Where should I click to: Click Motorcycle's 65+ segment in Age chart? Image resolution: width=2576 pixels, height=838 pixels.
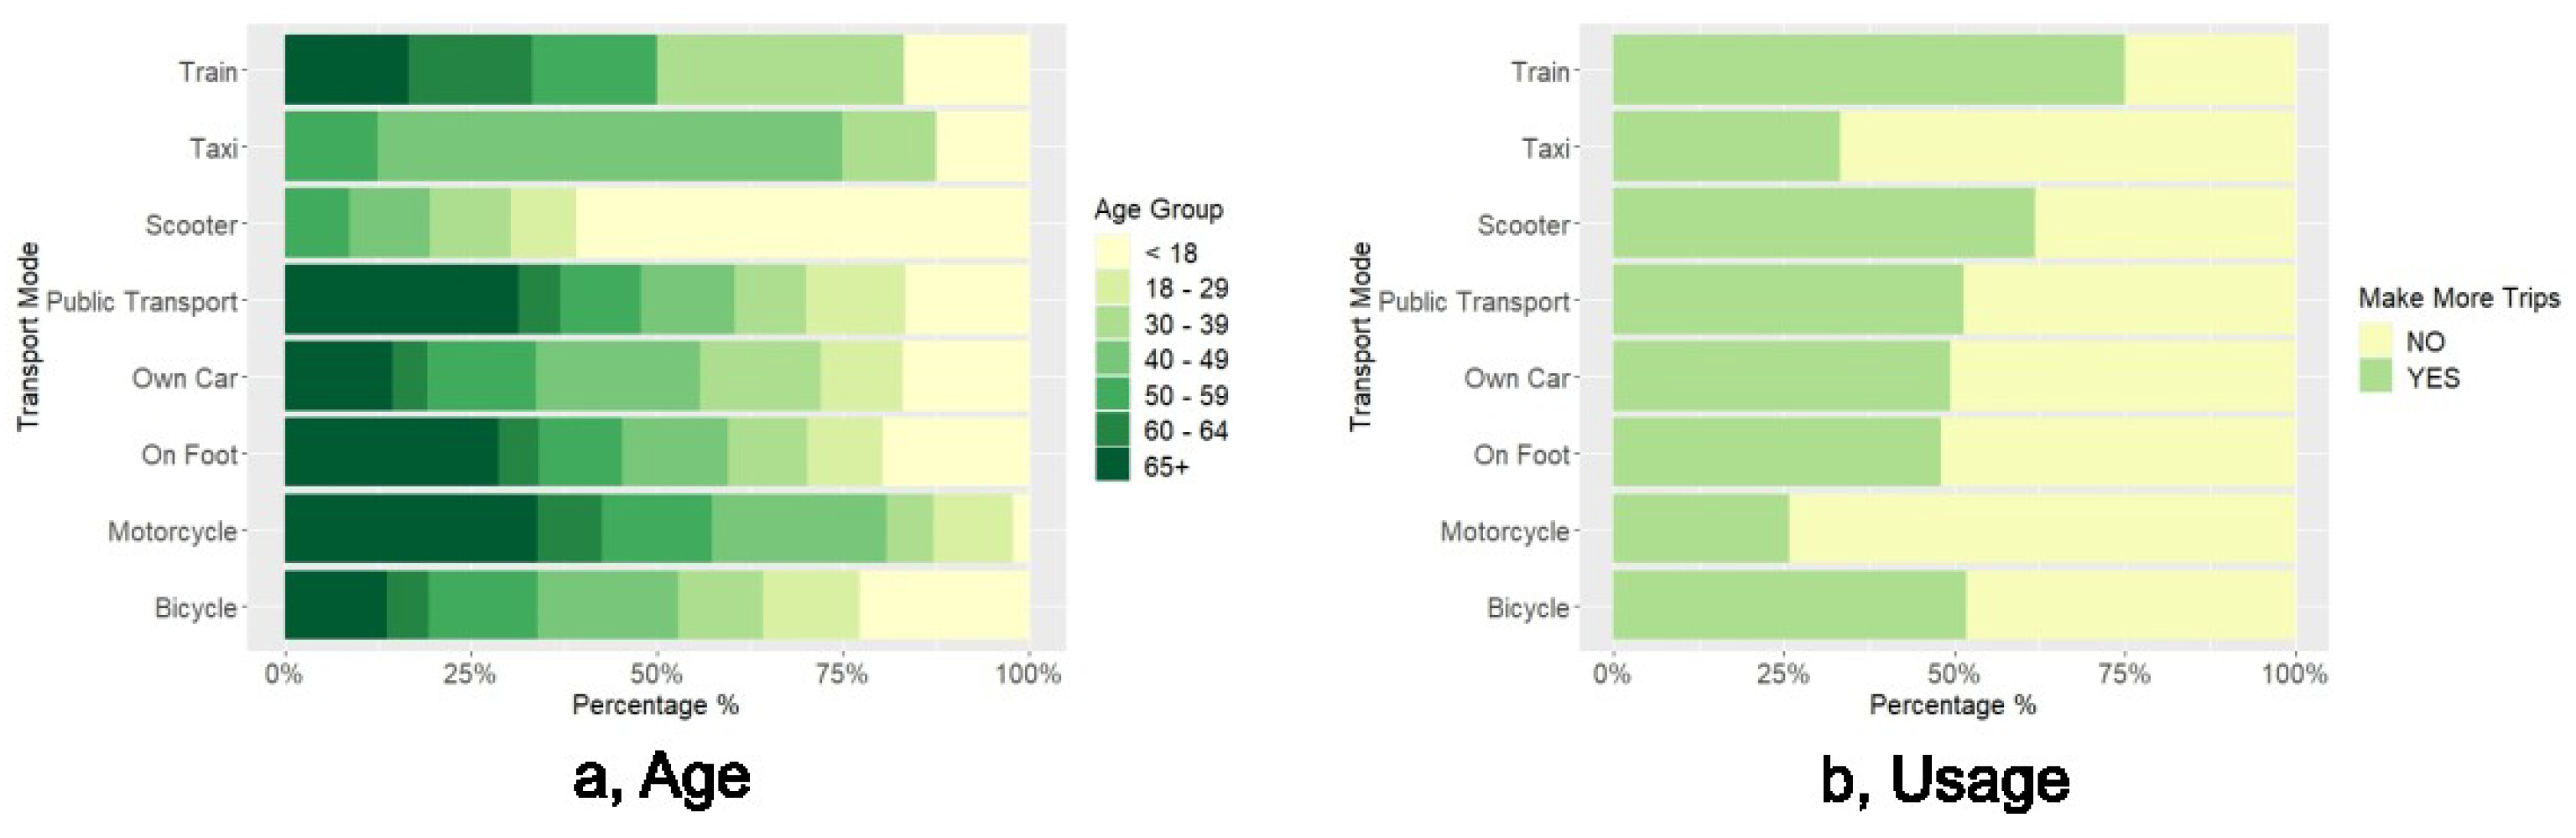410,530
